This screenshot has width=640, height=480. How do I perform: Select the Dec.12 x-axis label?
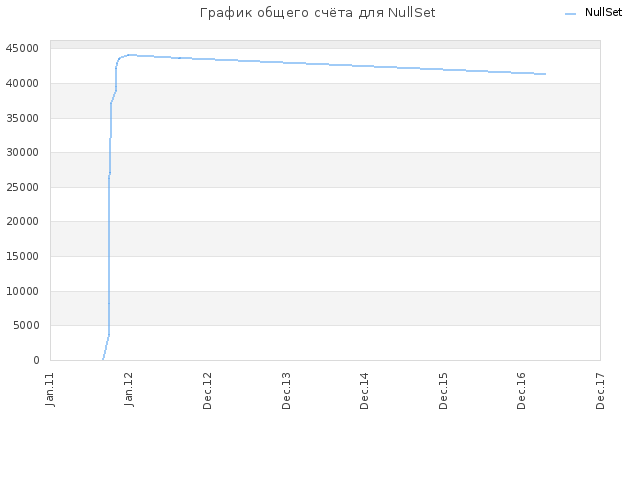click(207, 391)
